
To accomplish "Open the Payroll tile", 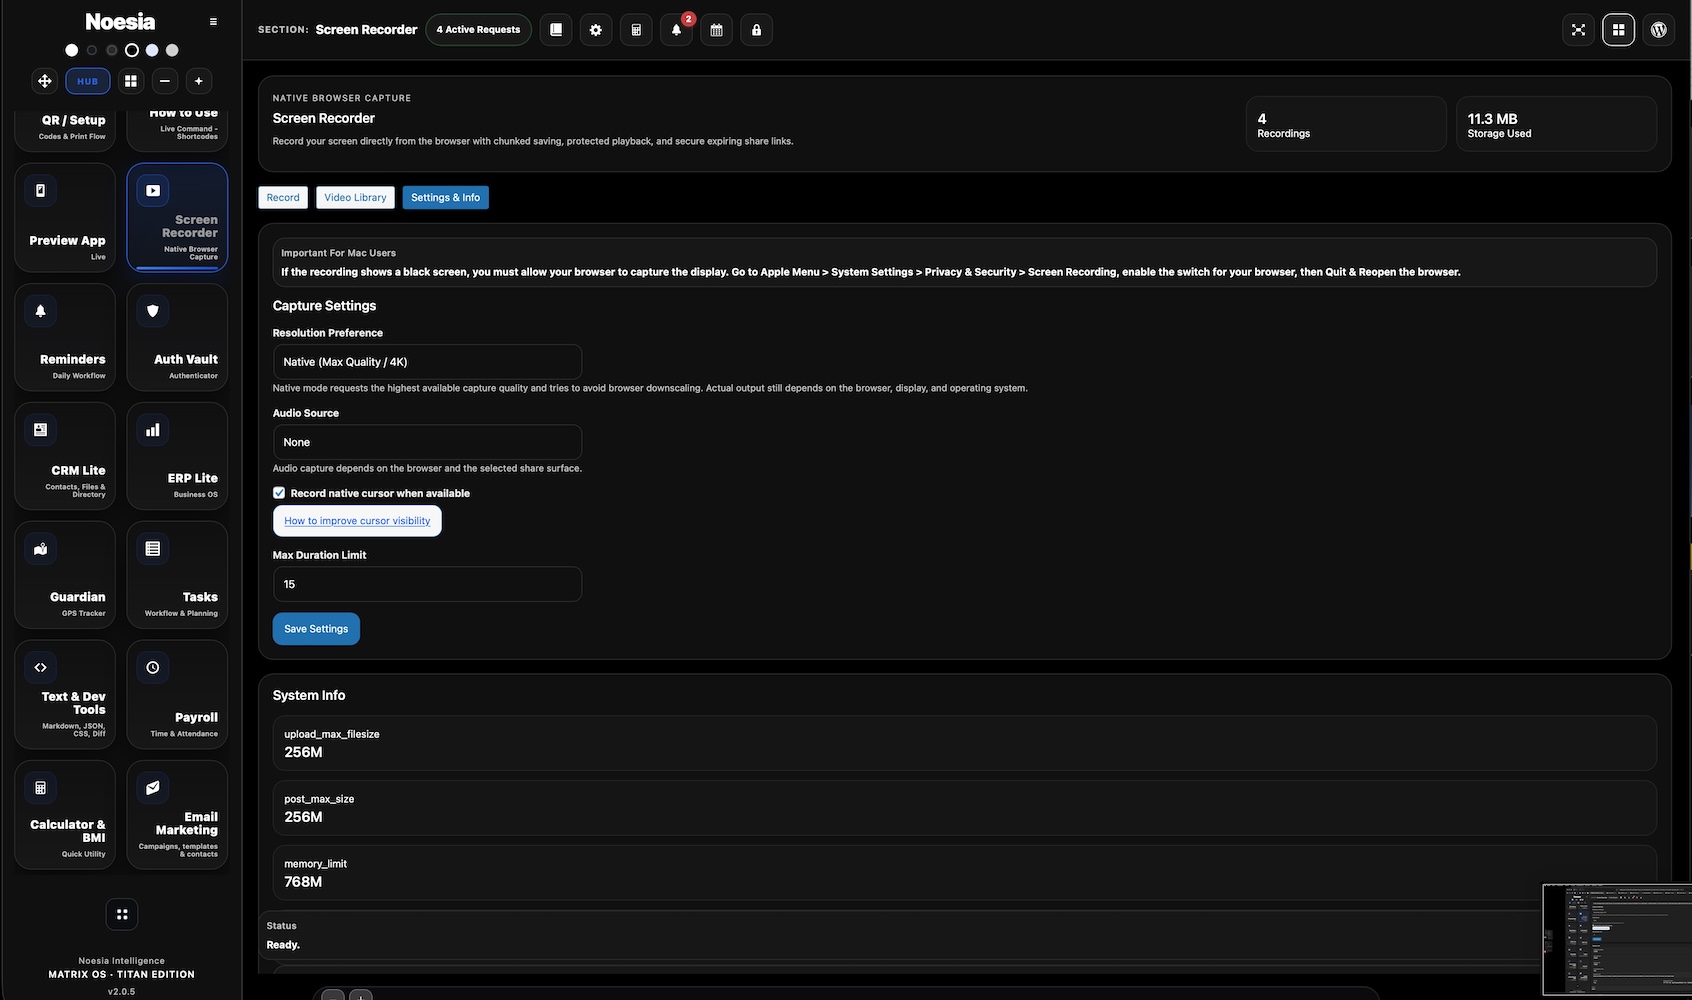I will [x=177, y=694].
